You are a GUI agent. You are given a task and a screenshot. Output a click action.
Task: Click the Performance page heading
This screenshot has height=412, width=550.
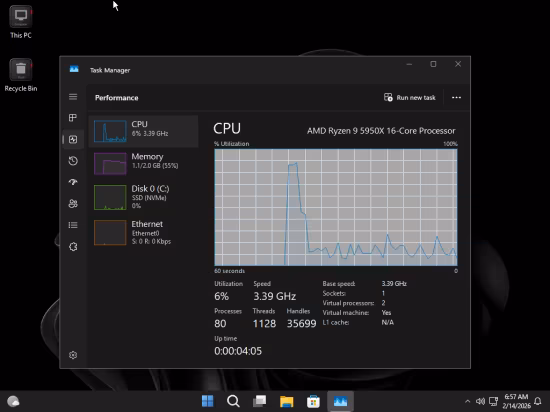pos(116,98)
